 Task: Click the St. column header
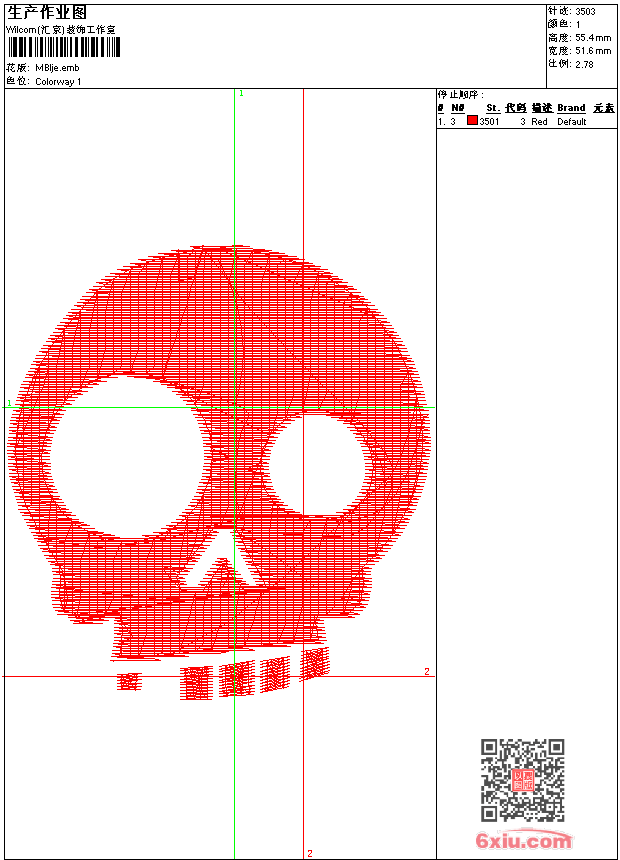pyautogui.click(x=492, y=108)
